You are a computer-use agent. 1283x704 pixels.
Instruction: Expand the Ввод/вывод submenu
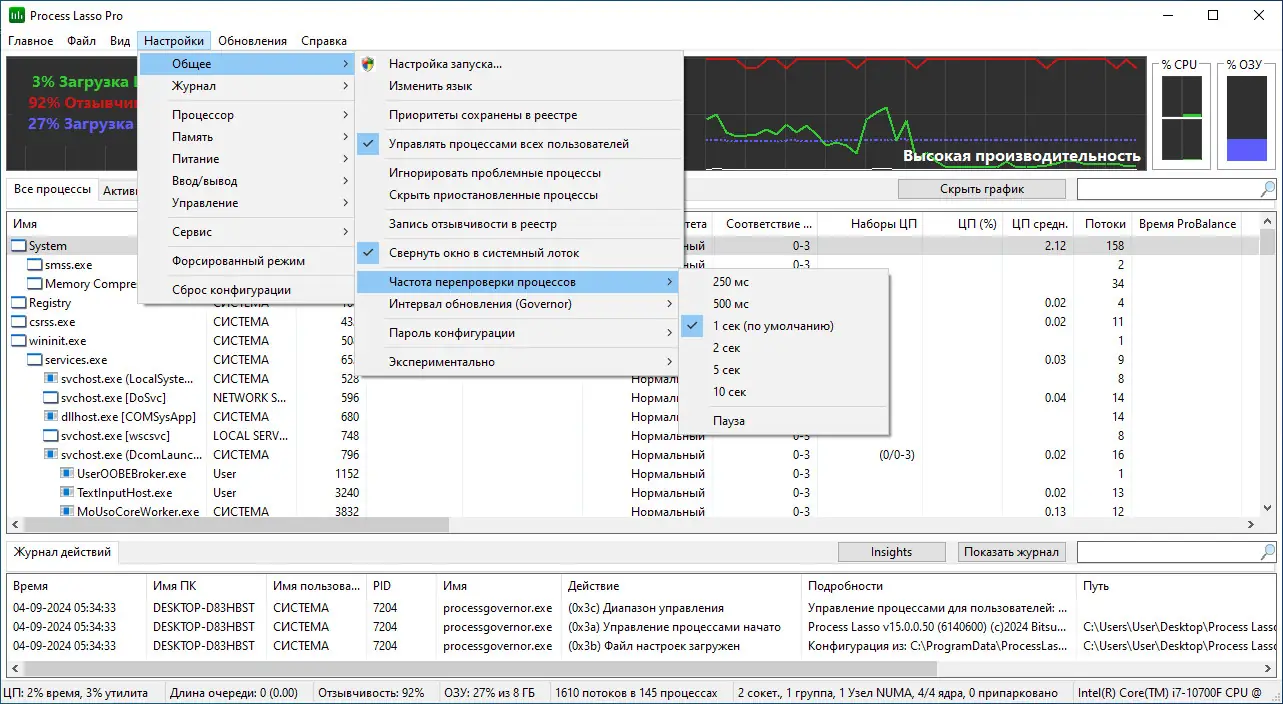pos(246,181)
